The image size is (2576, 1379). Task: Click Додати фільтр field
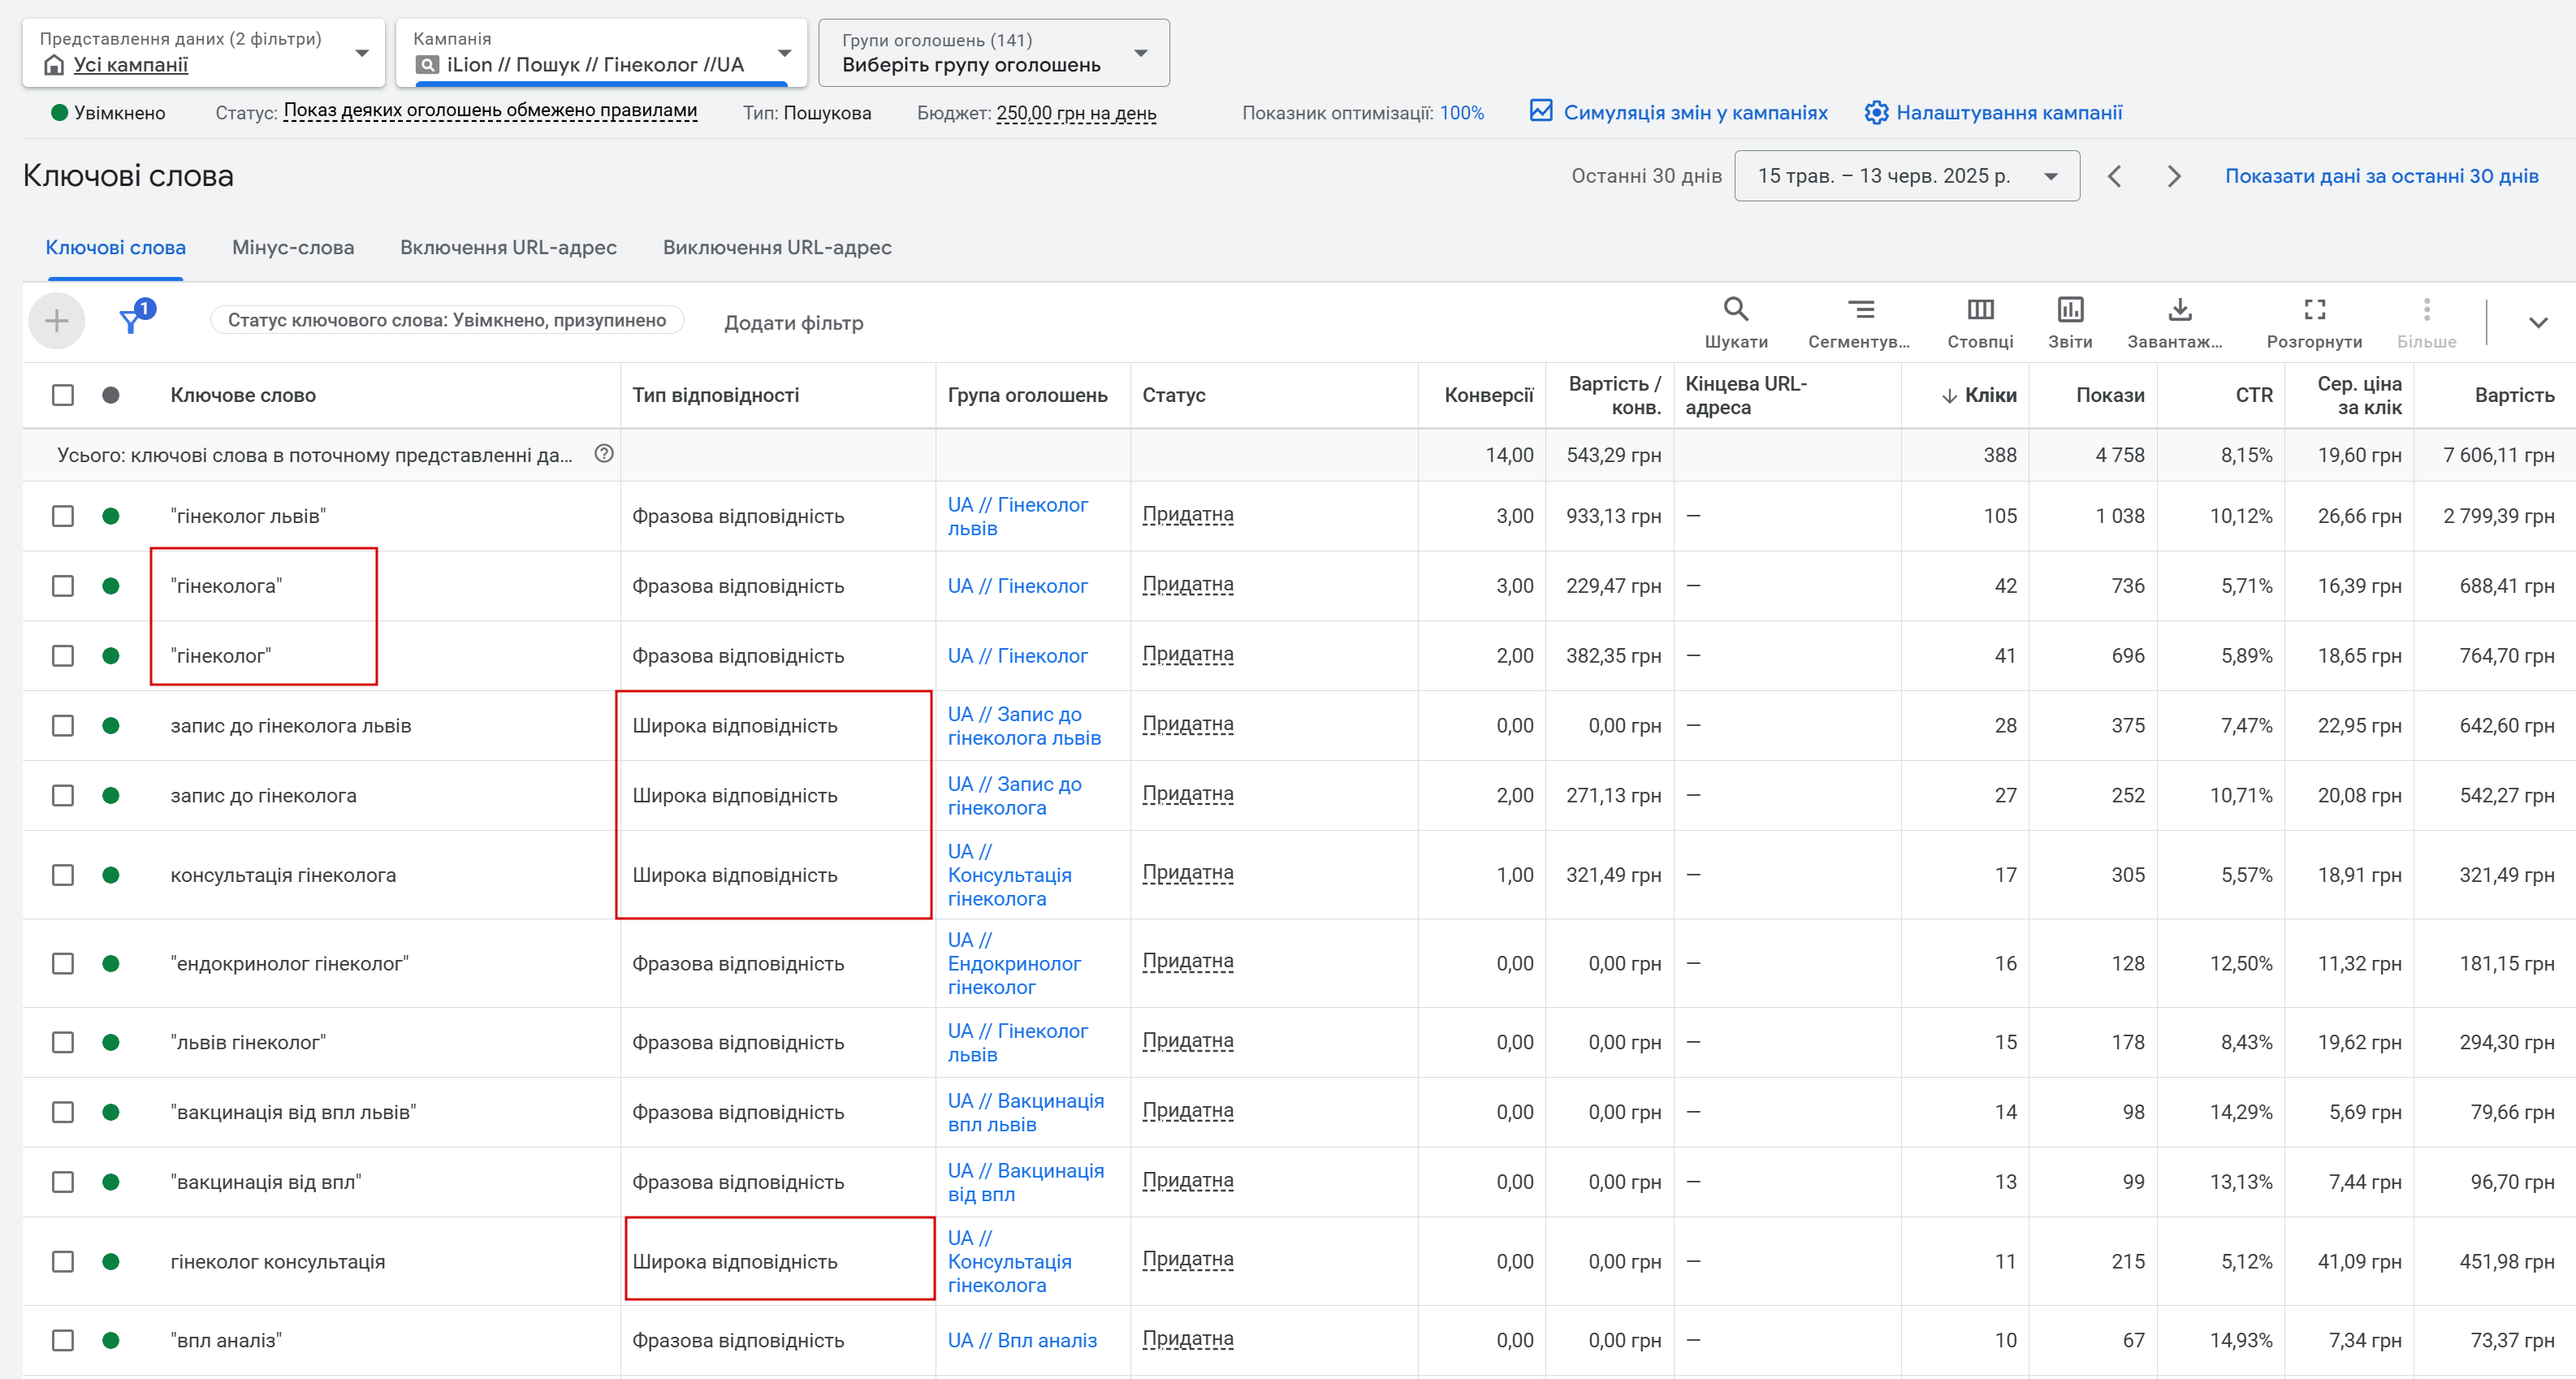(793, 323)
